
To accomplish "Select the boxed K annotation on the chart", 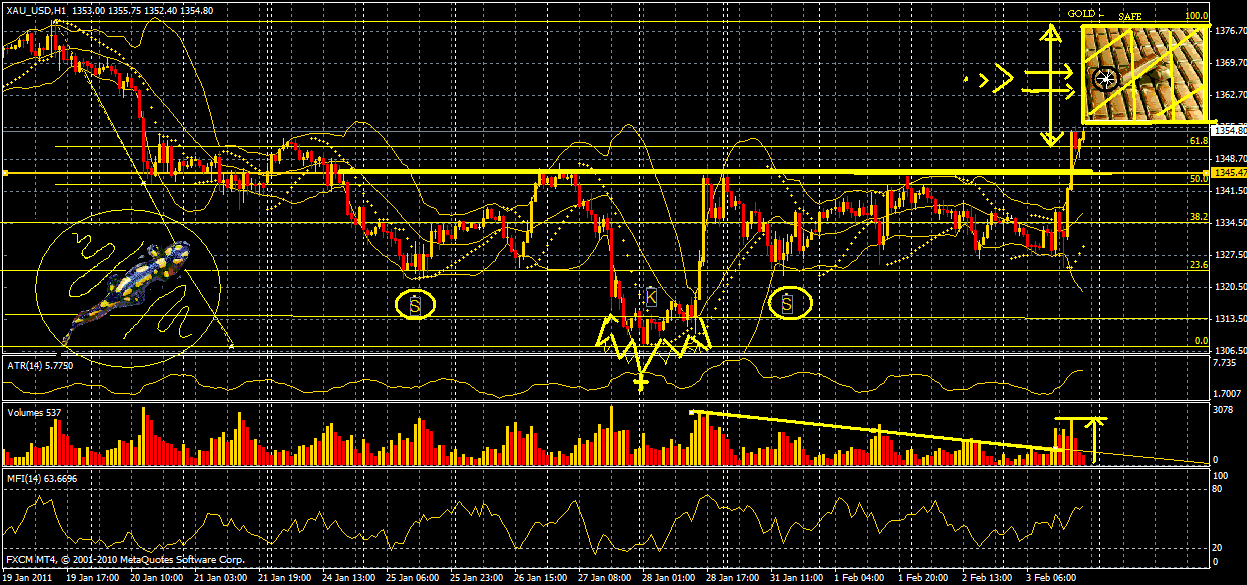I will tap(651, 297).
